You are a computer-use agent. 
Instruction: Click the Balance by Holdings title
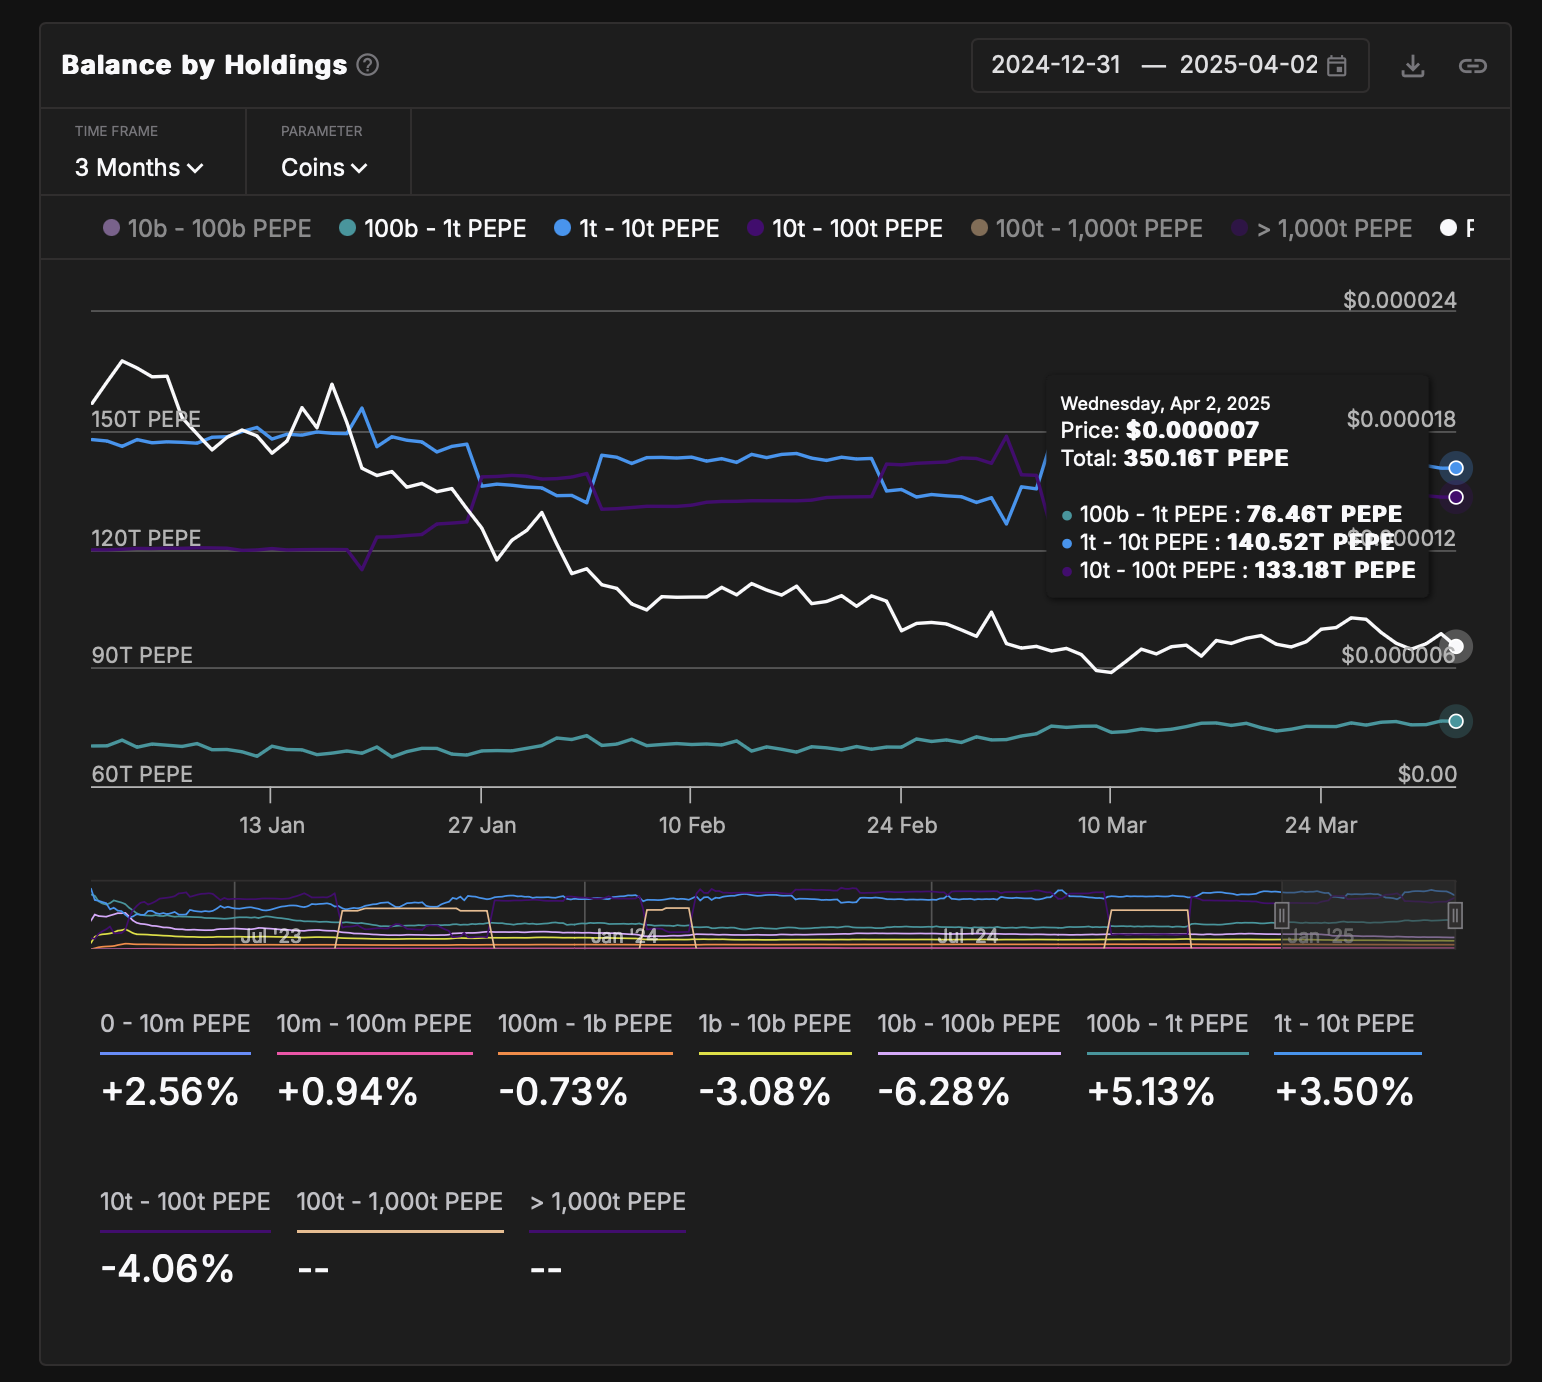(x=204, y=65)
